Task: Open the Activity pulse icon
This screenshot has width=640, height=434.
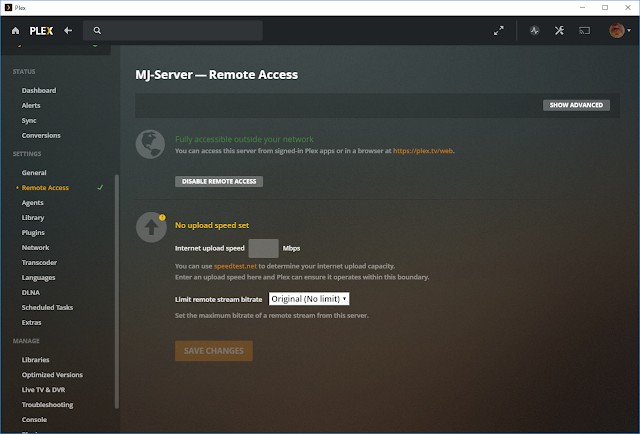Action: coord(534,31)
